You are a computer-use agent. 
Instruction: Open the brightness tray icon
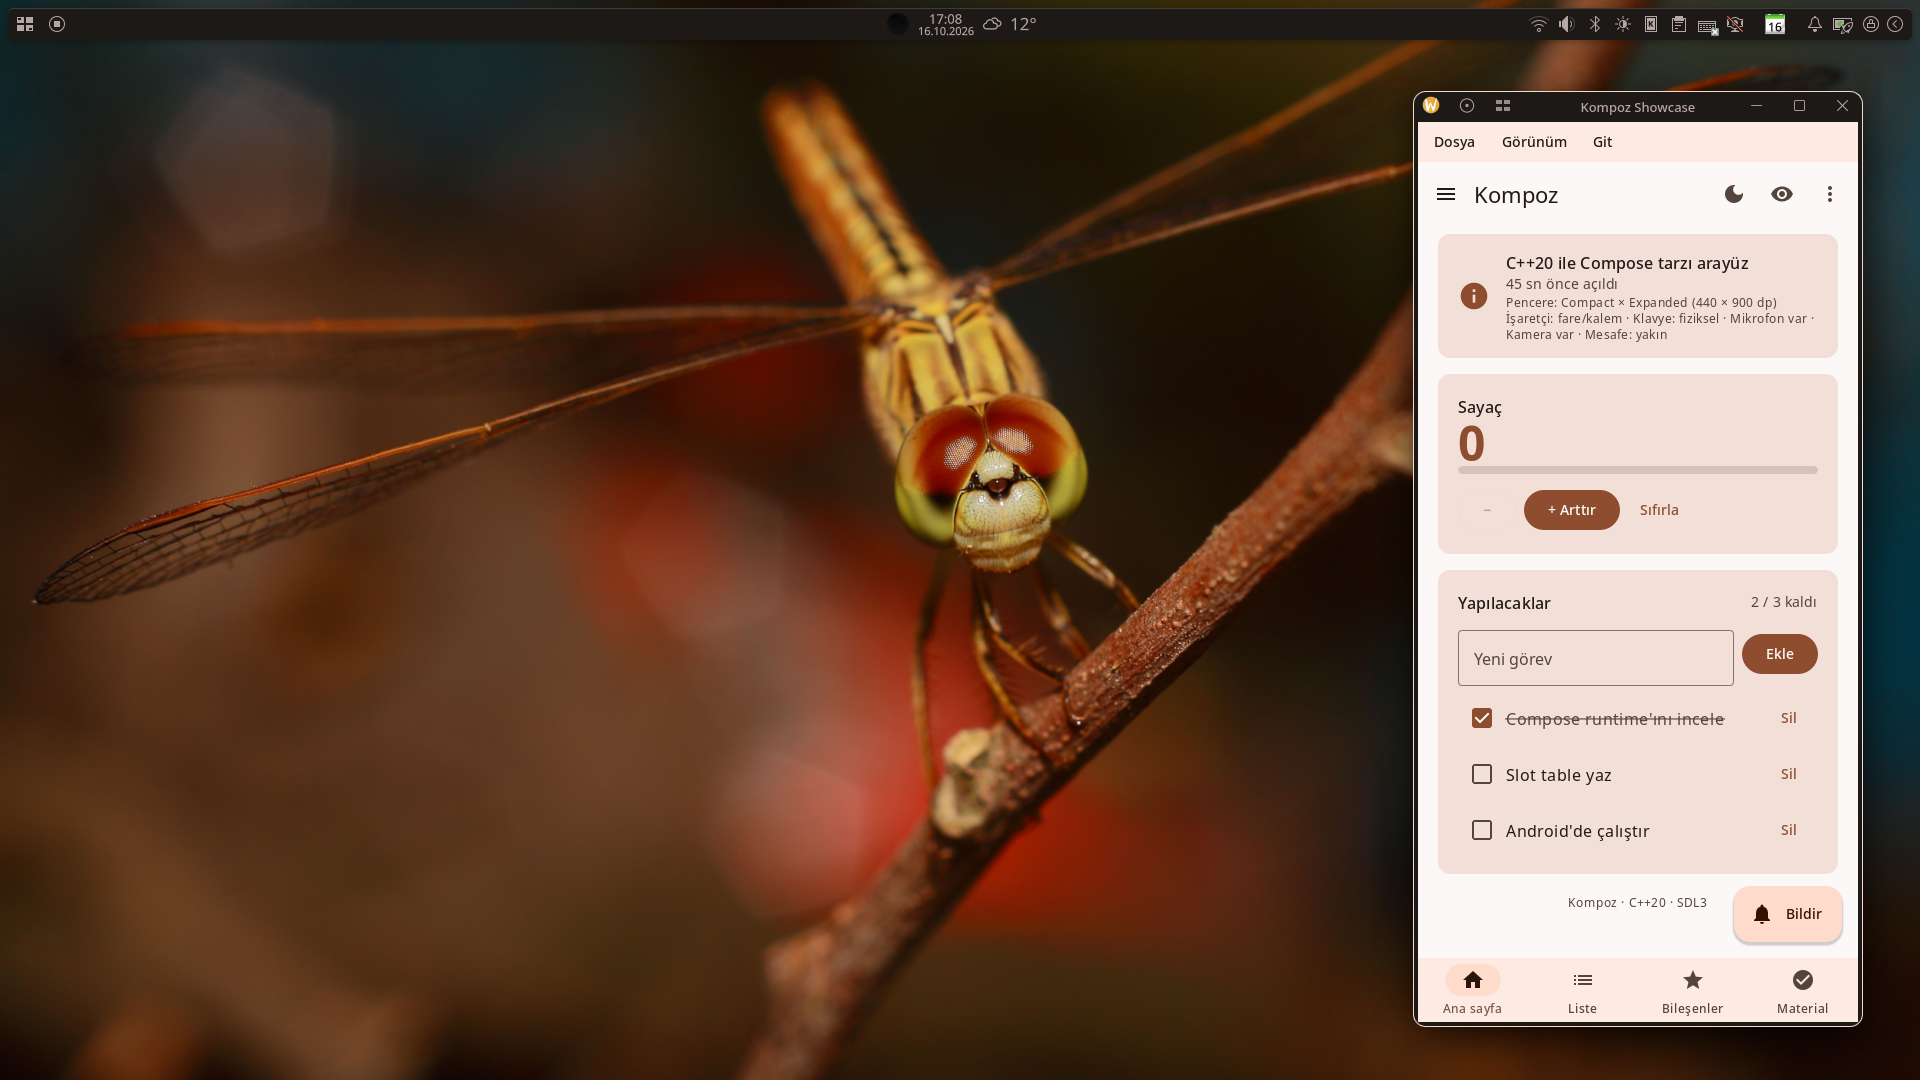(1623, 24)
